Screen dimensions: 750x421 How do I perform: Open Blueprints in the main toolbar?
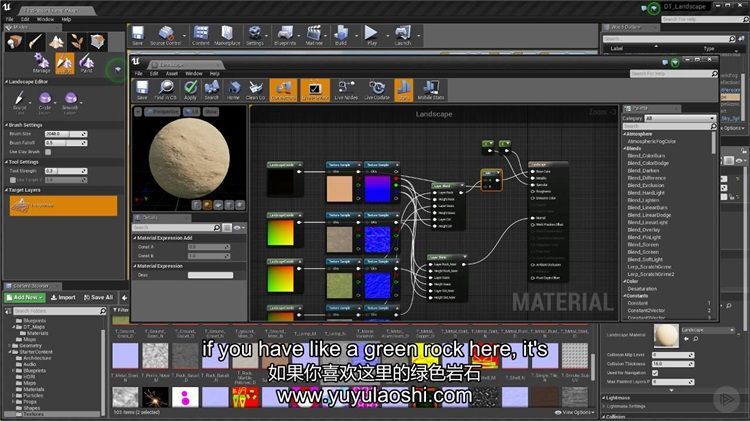285,36
